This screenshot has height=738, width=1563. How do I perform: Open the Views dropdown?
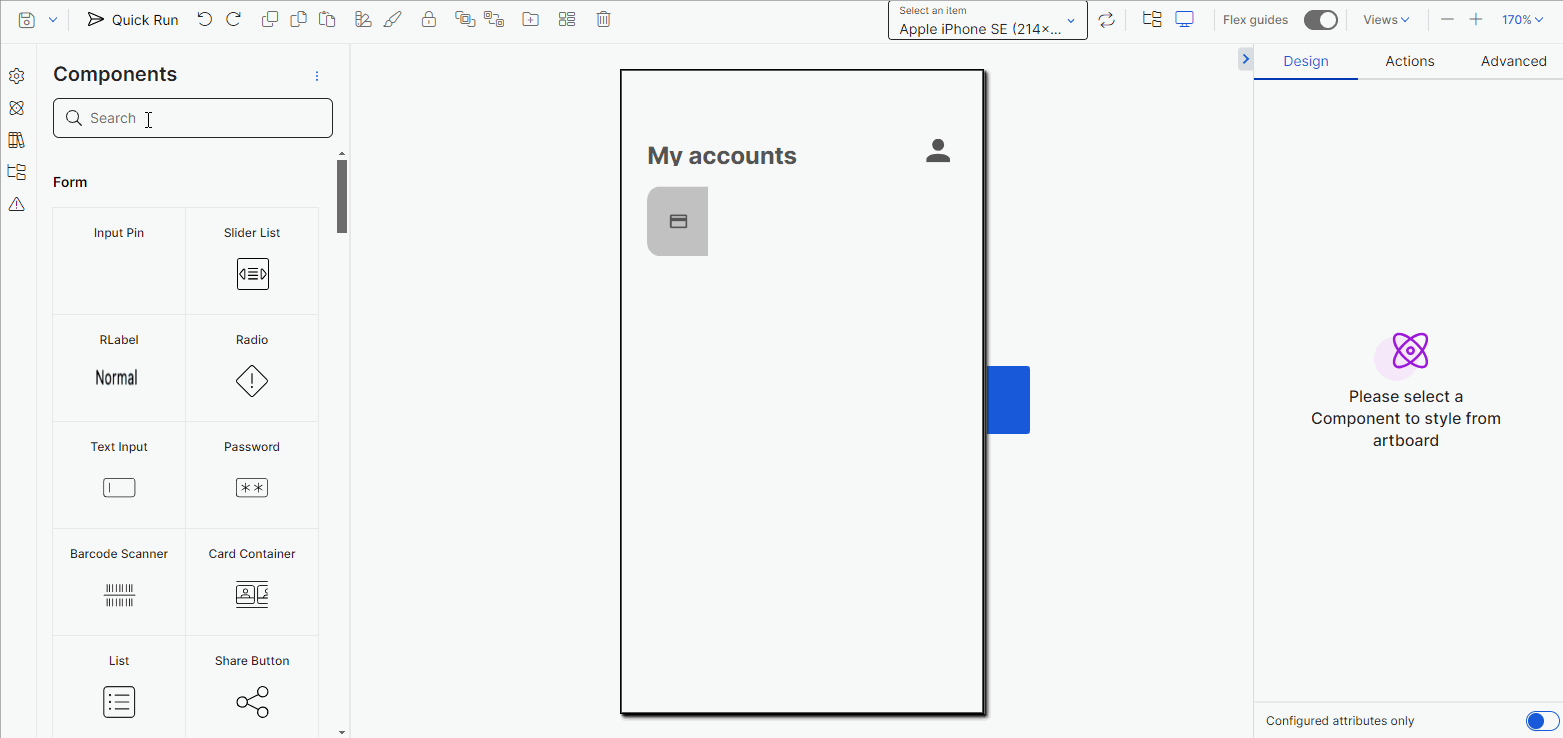click(1385, 18)
